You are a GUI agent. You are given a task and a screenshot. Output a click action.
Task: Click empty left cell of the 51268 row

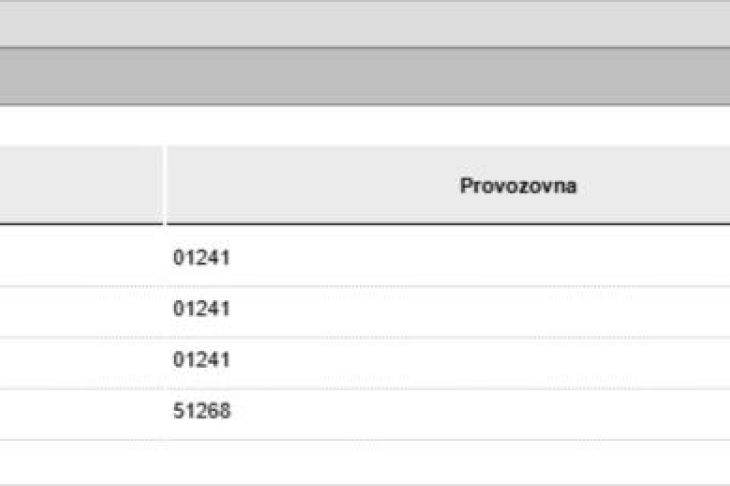80,411
